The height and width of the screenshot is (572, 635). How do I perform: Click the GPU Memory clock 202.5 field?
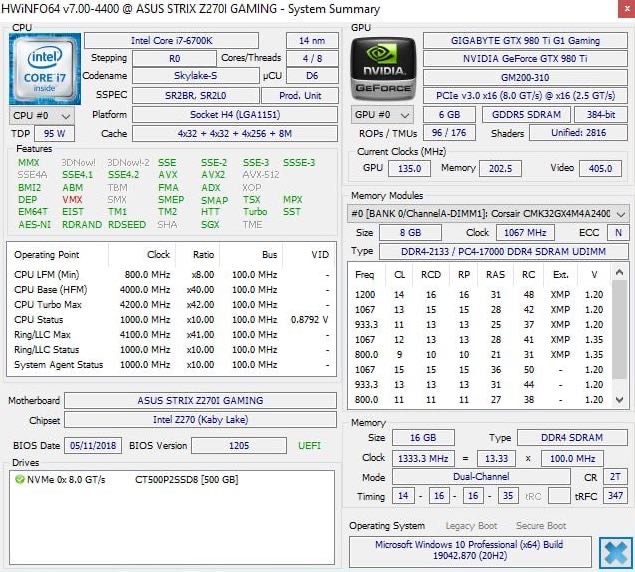coord(501,169)
